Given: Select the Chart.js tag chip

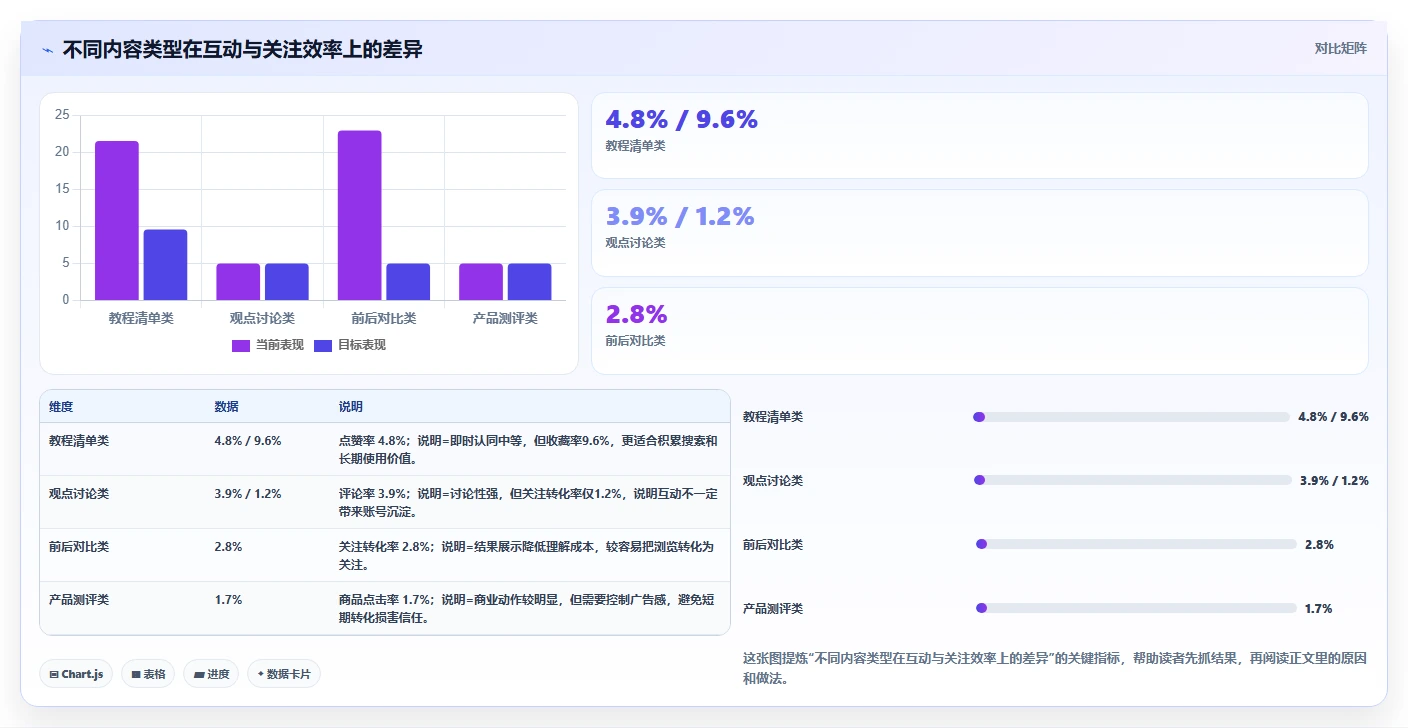Looking at the screenshot, I should click(x=77, y=674).
